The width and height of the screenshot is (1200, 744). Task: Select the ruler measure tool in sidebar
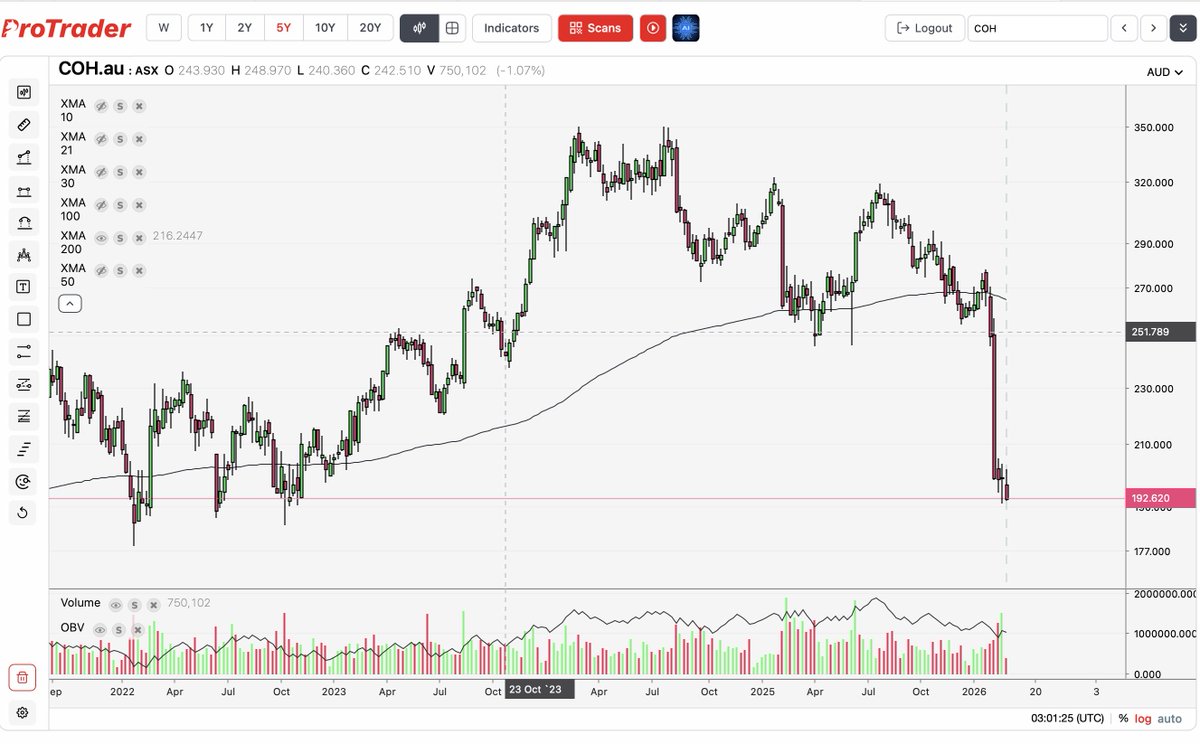(22, 125)
